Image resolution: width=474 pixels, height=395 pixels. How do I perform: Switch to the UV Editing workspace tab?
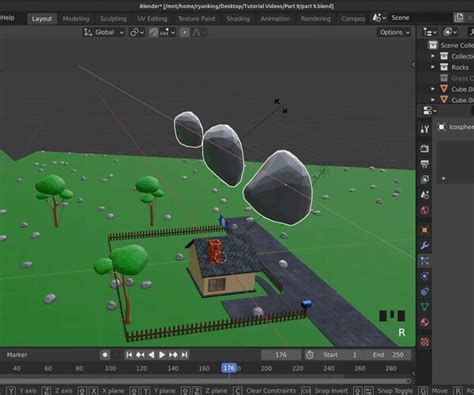[152, 19]
